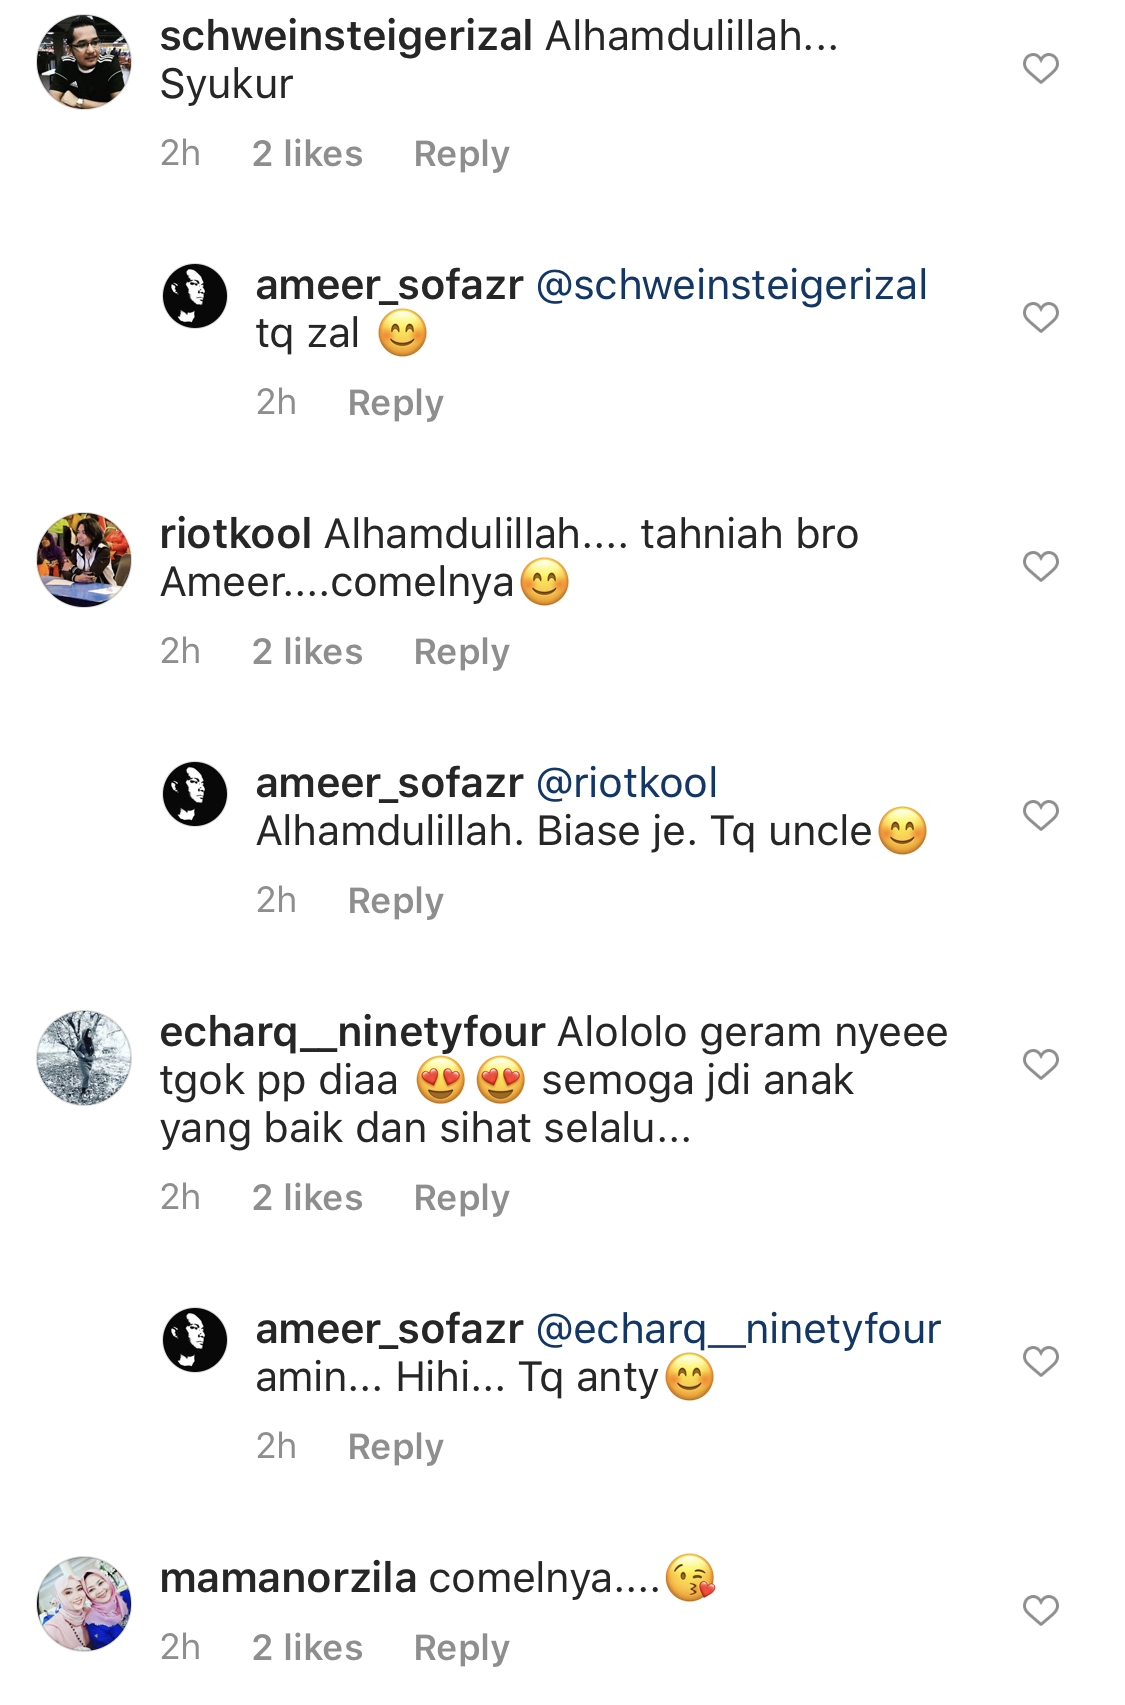Like echarq__ninetyfour's comment with heart icon
The width and height of the screenshot is (1125, 1705).
[x=1040, y=1064]
